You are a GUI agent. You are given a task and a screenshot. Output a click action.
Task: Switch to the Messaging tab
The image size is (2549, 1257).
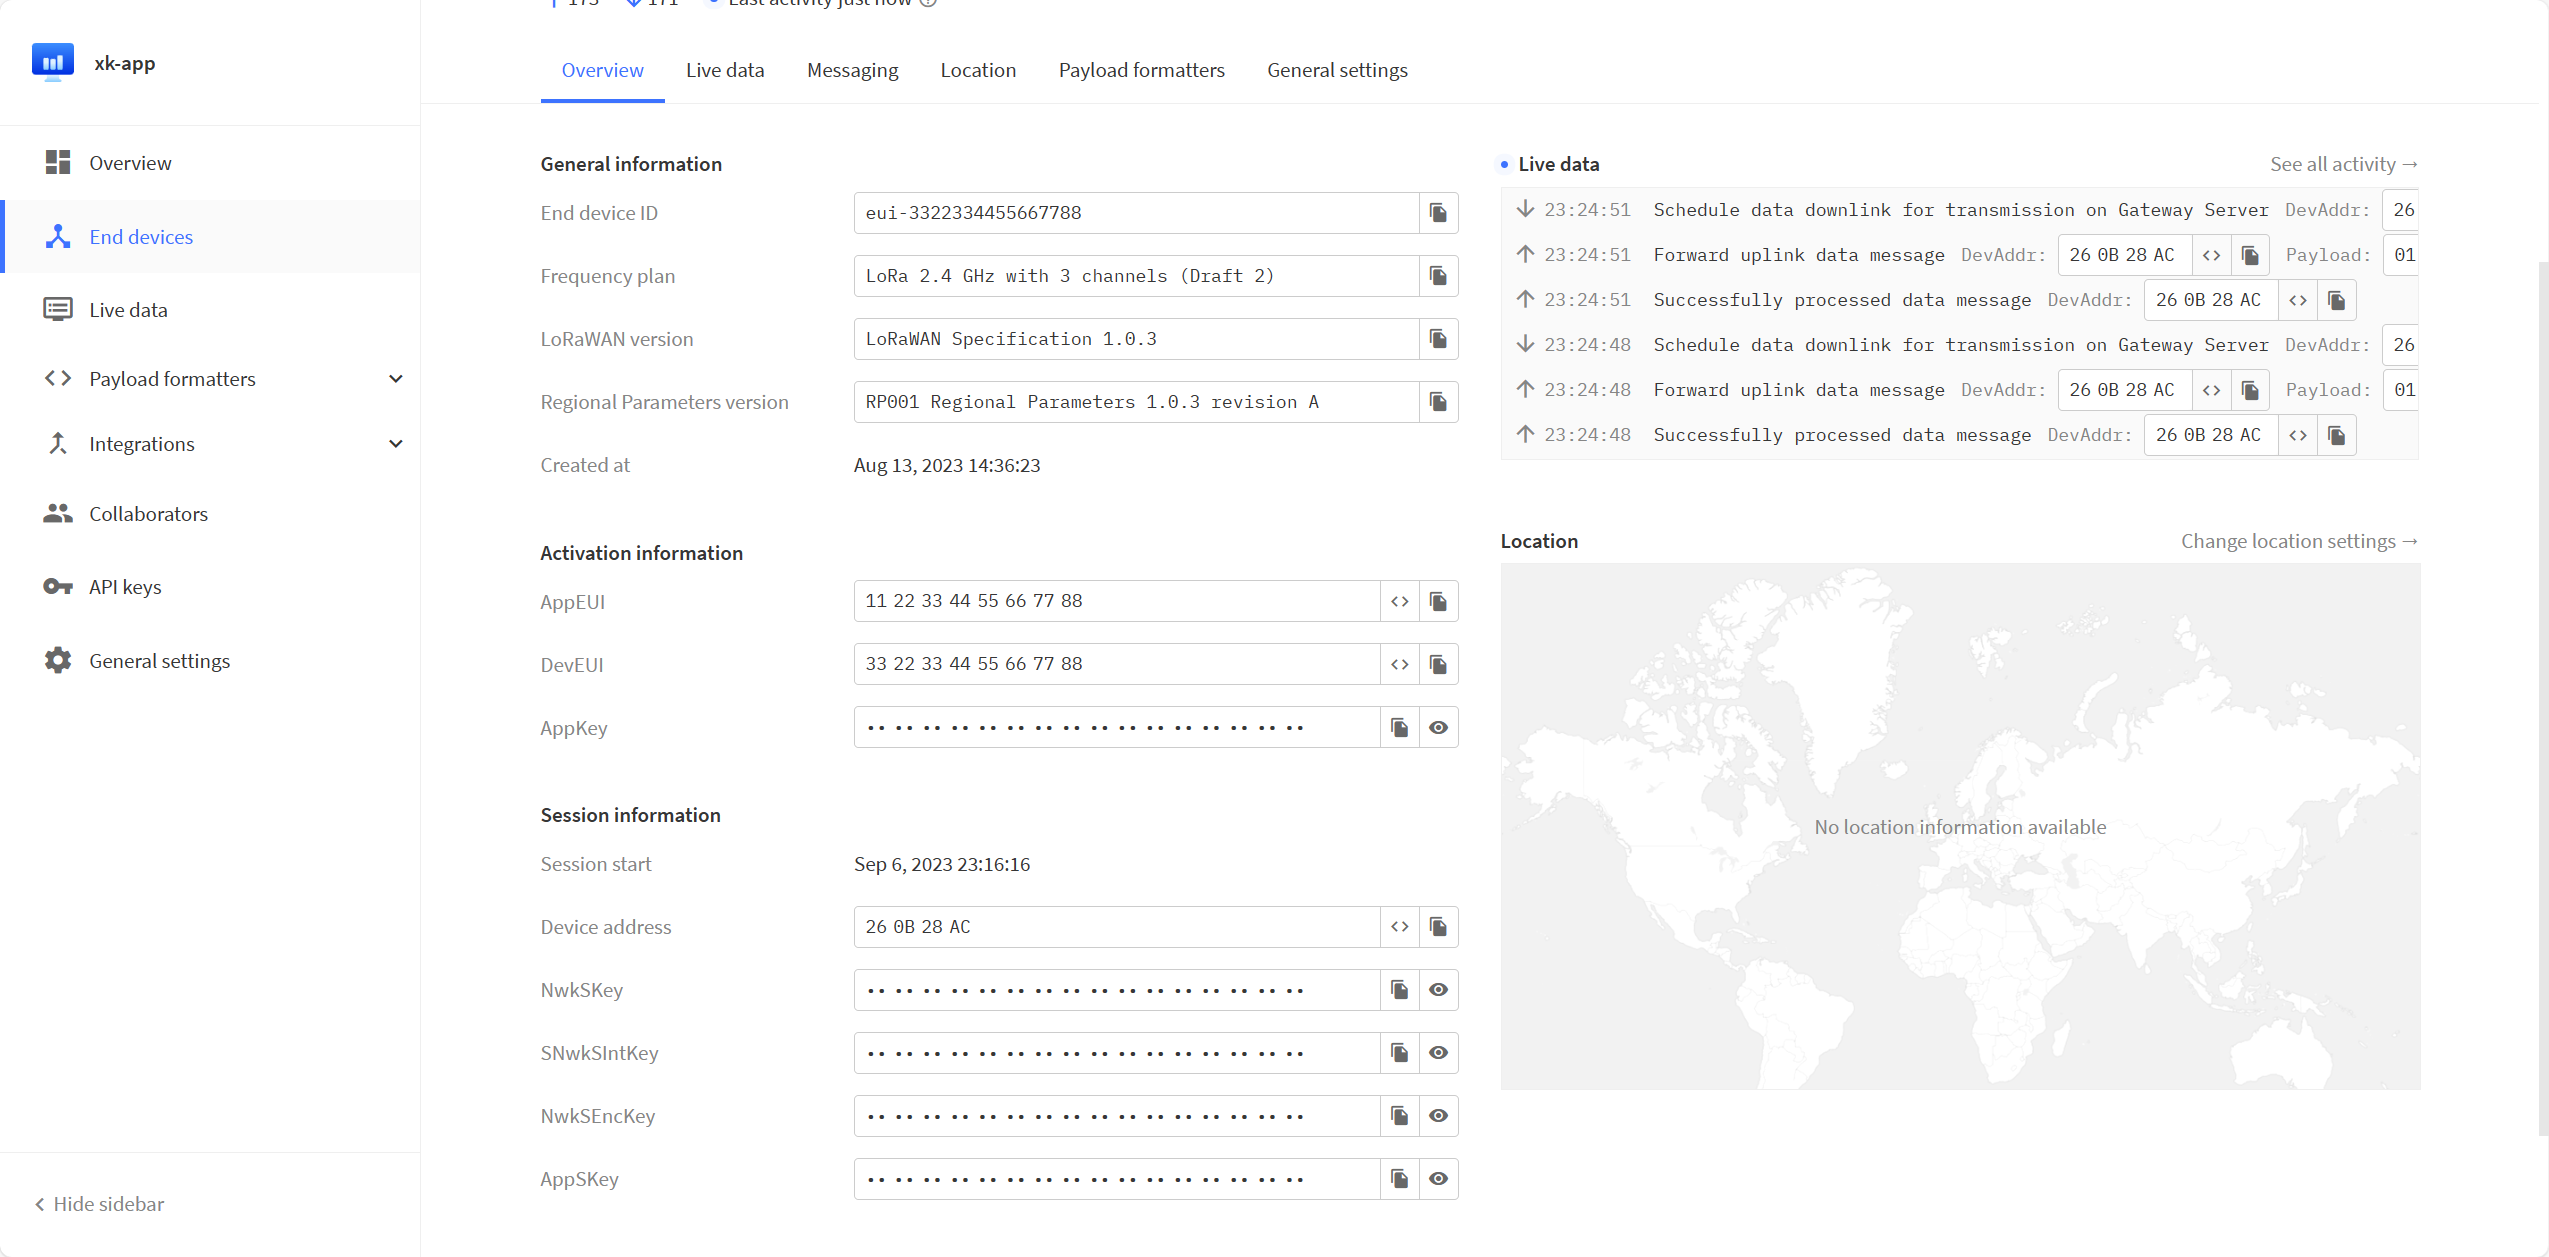coord(852,70)
